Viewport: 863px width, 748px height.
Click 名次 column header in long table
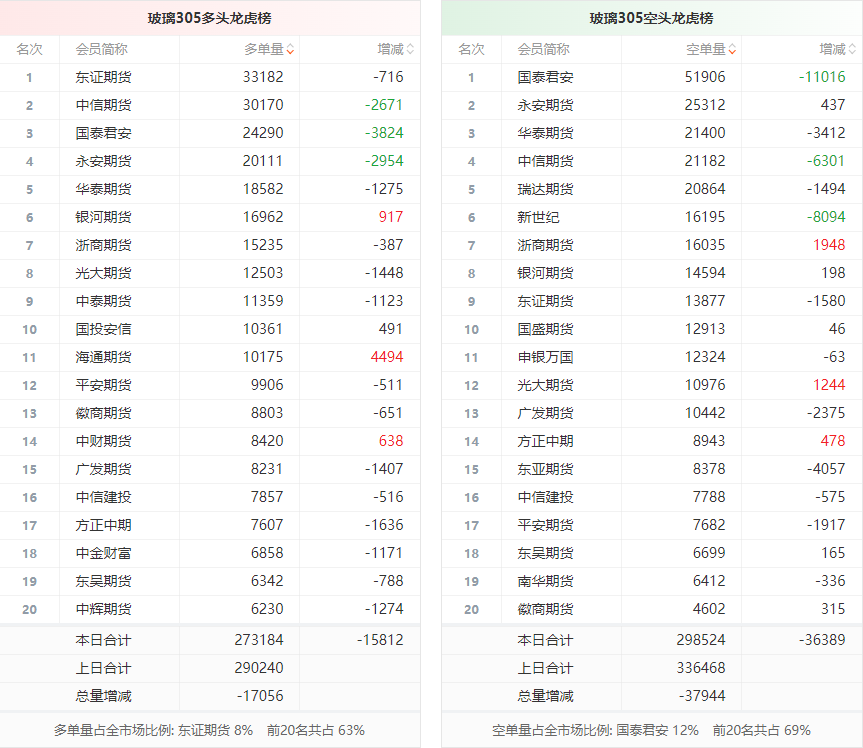click(x=29, y=49)
